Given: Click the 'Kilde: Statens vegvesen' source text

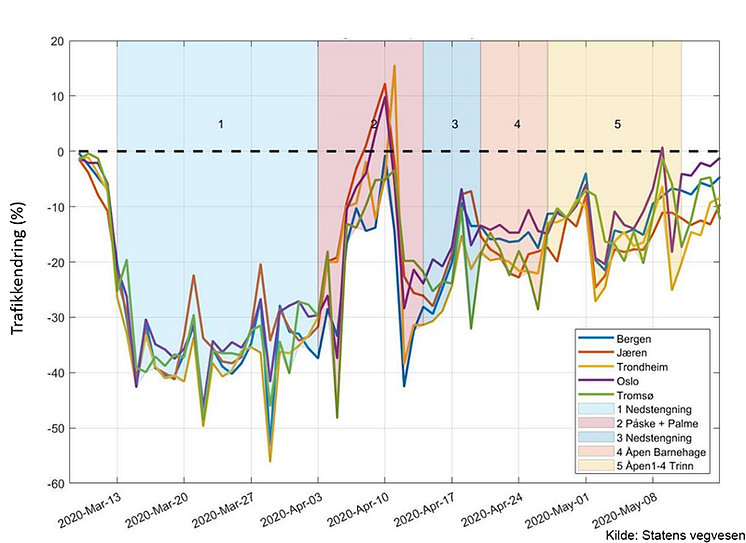Looking at the screenshot, I should click(x=676, y=535).
